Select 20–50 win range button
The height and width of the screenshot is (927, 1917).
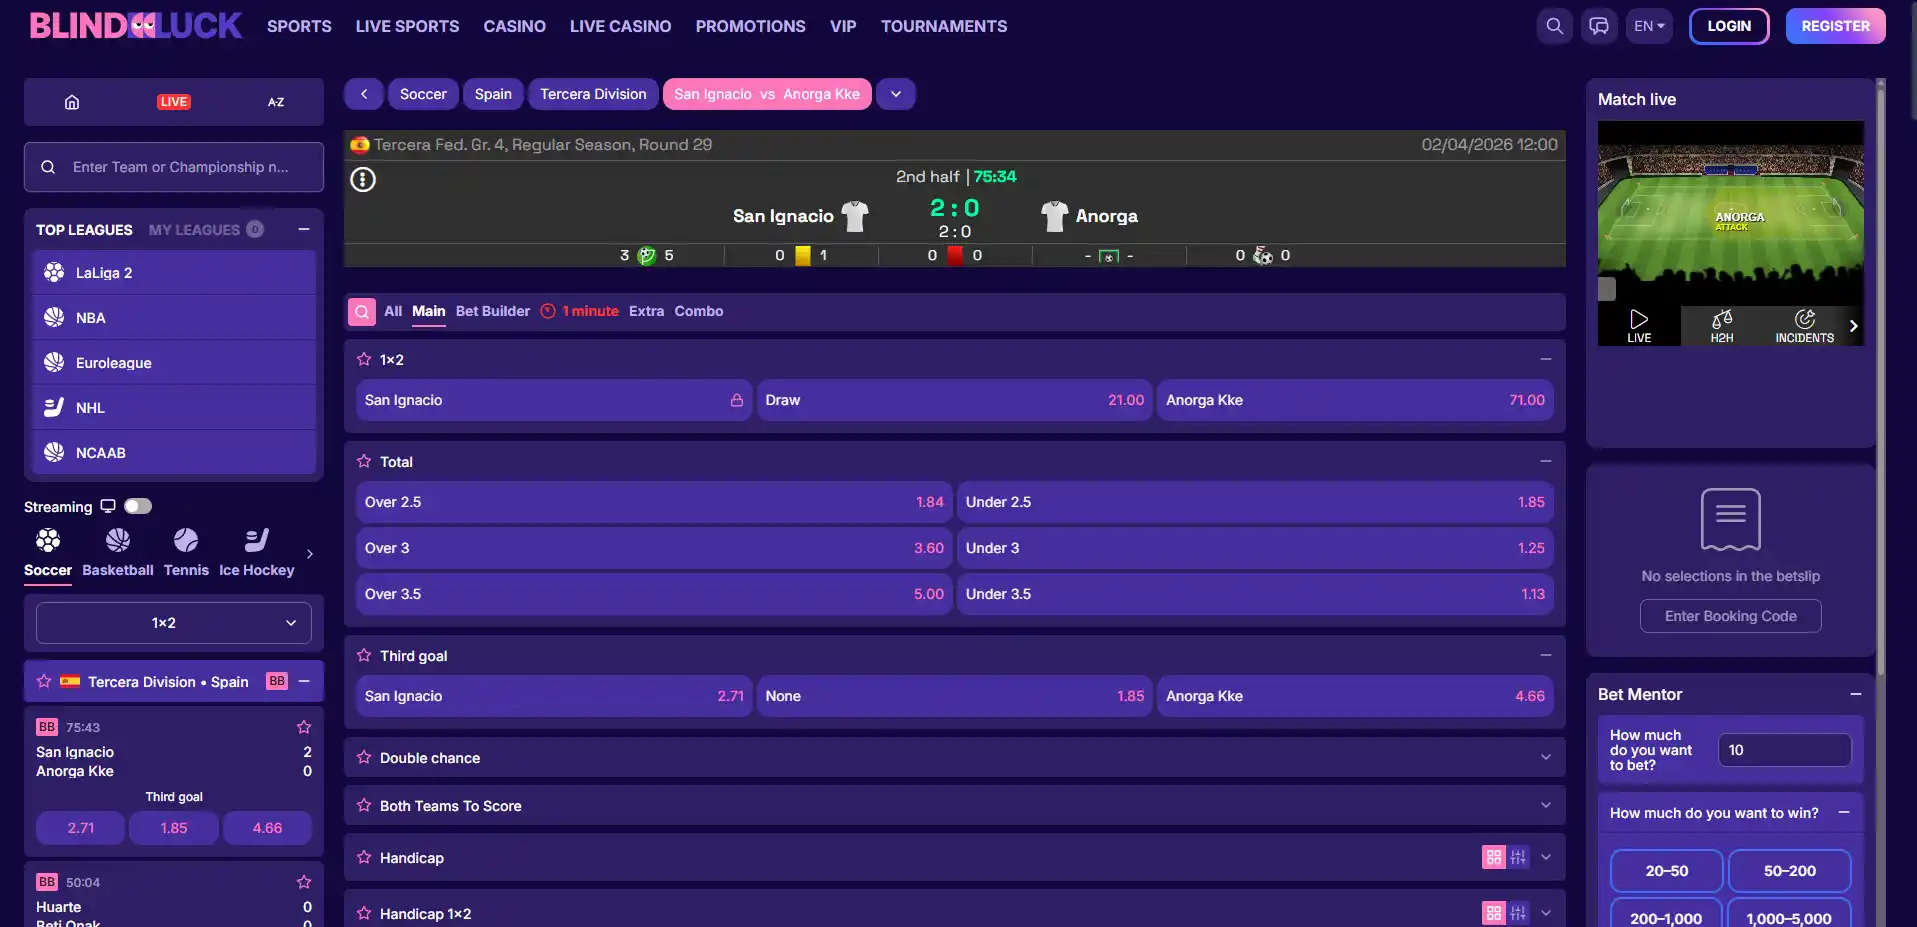coord(1667,871)
